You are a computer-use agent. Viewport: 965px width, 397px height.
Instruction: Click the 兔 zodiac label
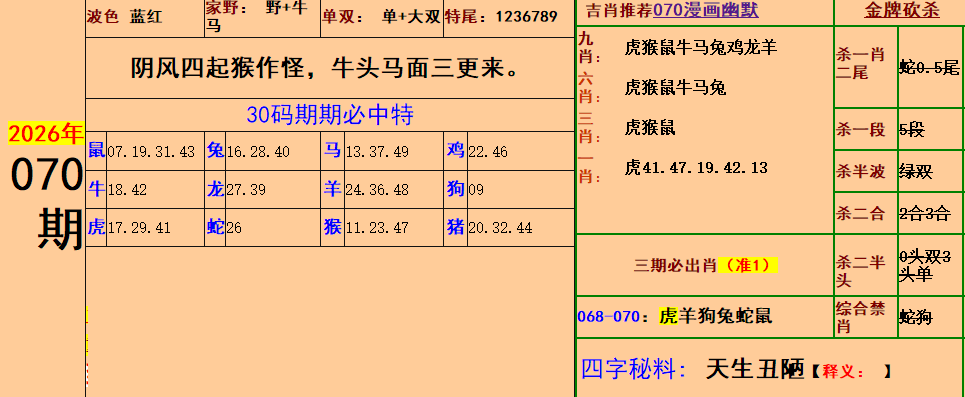[215, 150]
